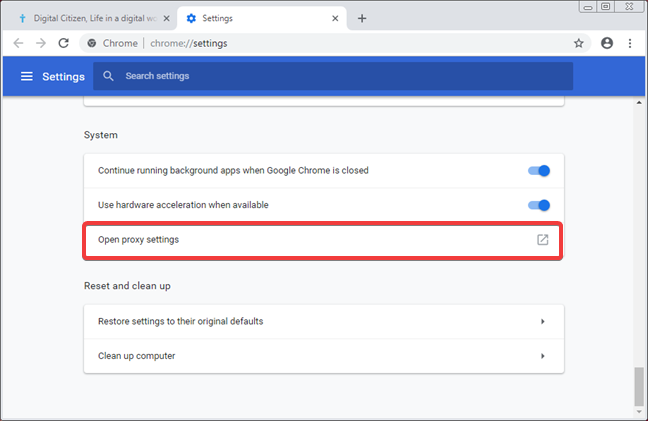Viewport: 648px width, 421px height.
Task: Close the Digital Citizen tab
Action: click(166, 18)
